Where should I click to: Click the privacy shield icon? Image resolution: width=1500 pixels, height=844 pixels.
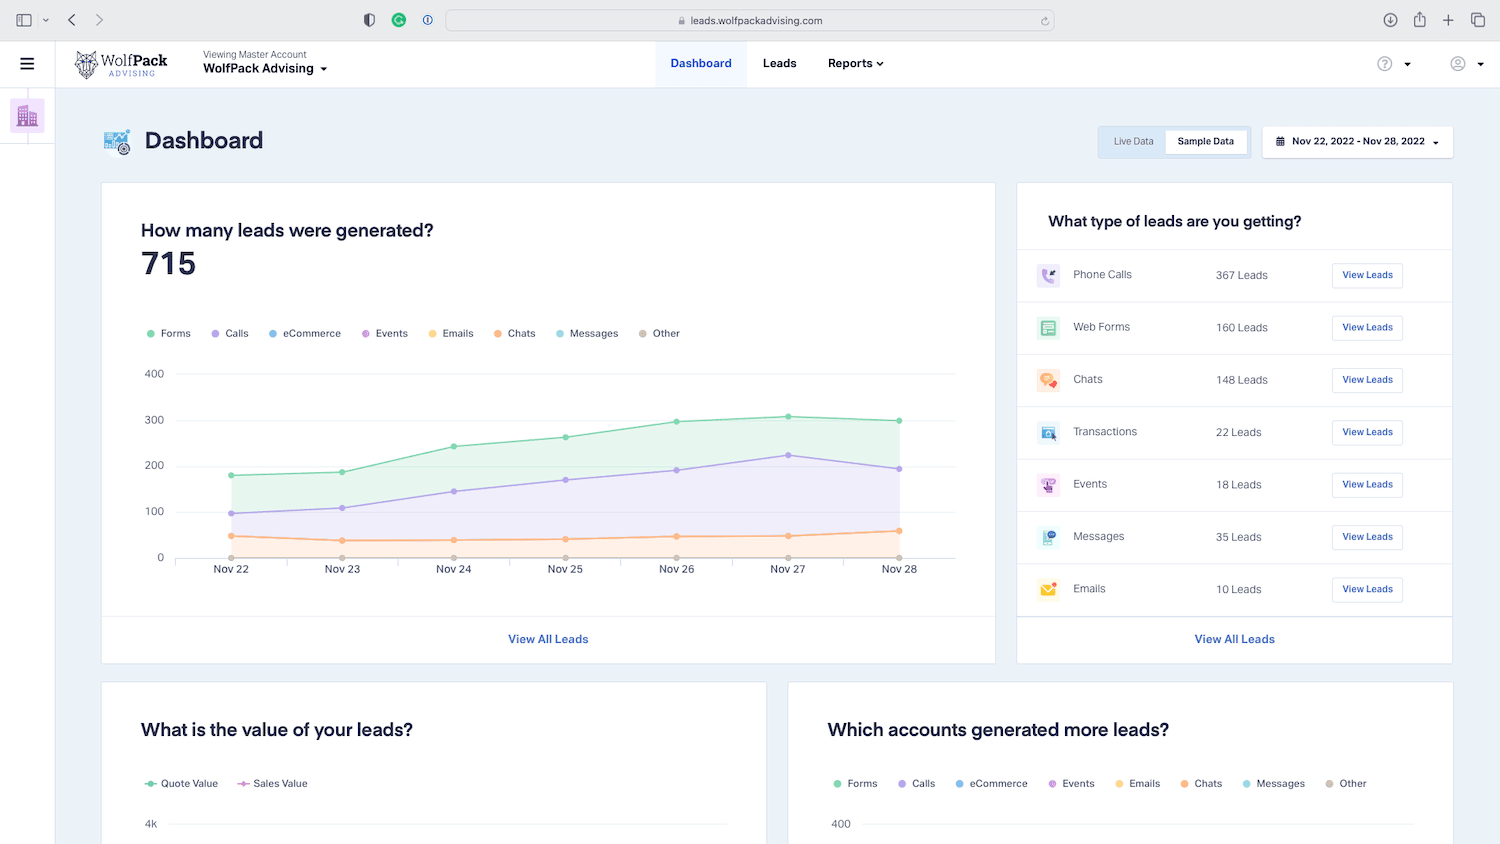369,20
